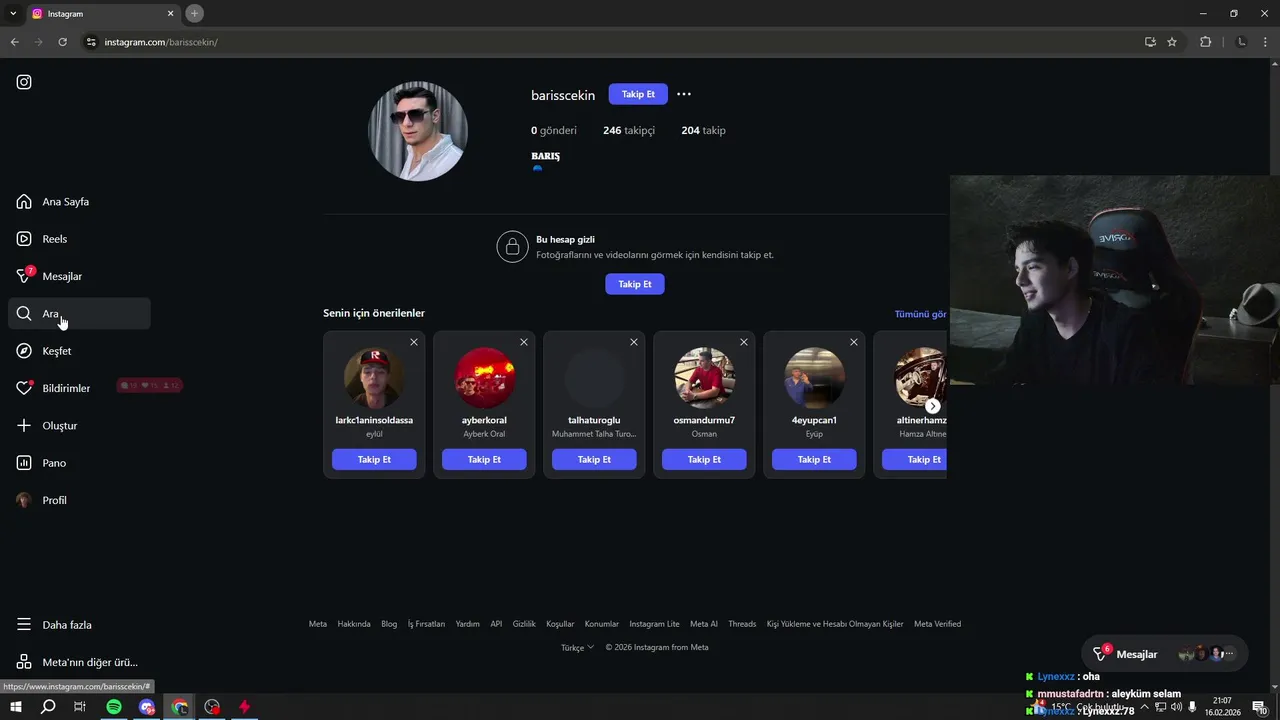Open Türkçe language dropdown
The image size is (1280, 720).
click(577, 648)
